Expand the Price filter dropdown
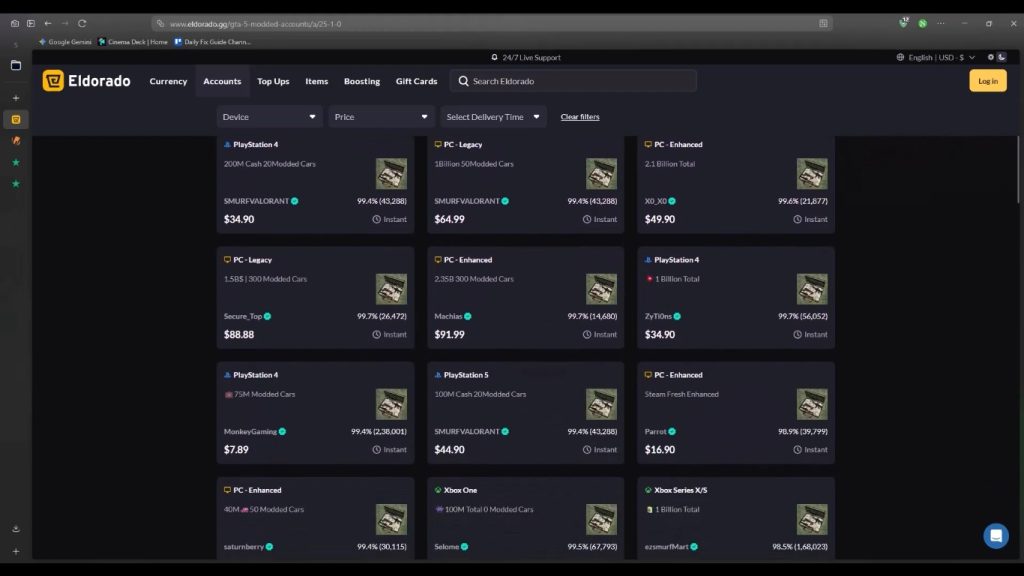Image resolution: width=1024 pixels, height=576 pixels. tap(381, 117)
